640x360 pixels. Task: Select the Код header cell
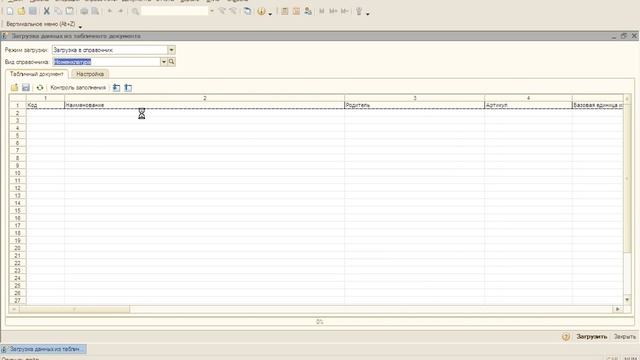tap(45, 105)
